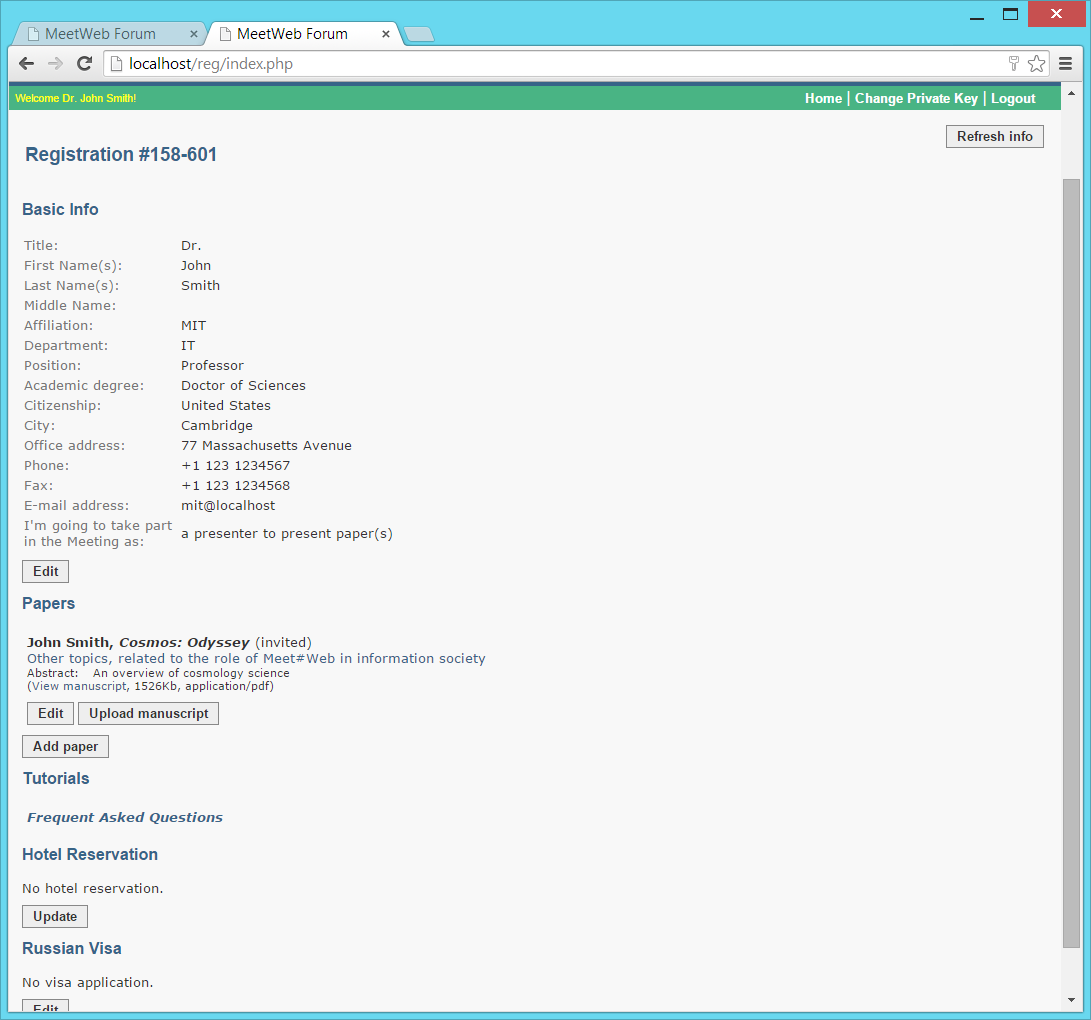Reload the page using the refresh icon
Image resolution: width=1091 pixels, height=1020 pixels.
pos(84,63)
